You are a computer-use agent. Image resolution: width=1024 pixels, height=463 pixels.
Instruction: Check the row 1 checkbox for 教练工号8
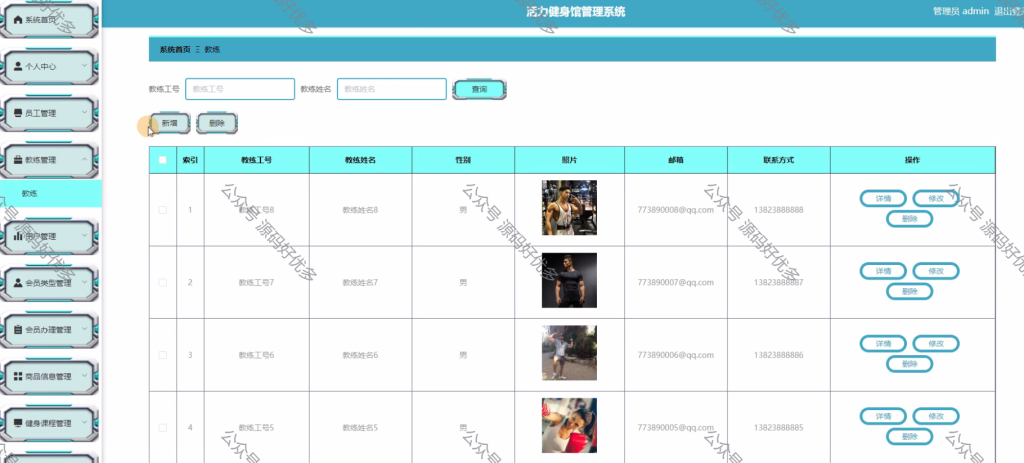pos(163,210)
